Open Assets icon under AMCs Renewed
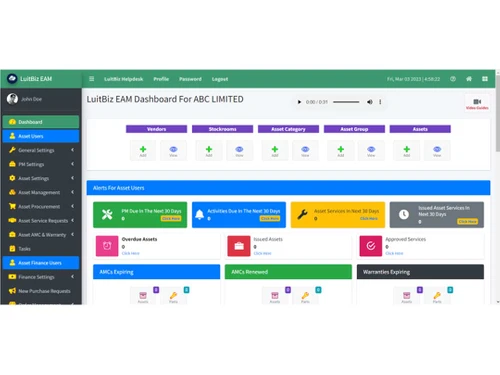This screenshot has width=500, height=375. pos(275,296)
